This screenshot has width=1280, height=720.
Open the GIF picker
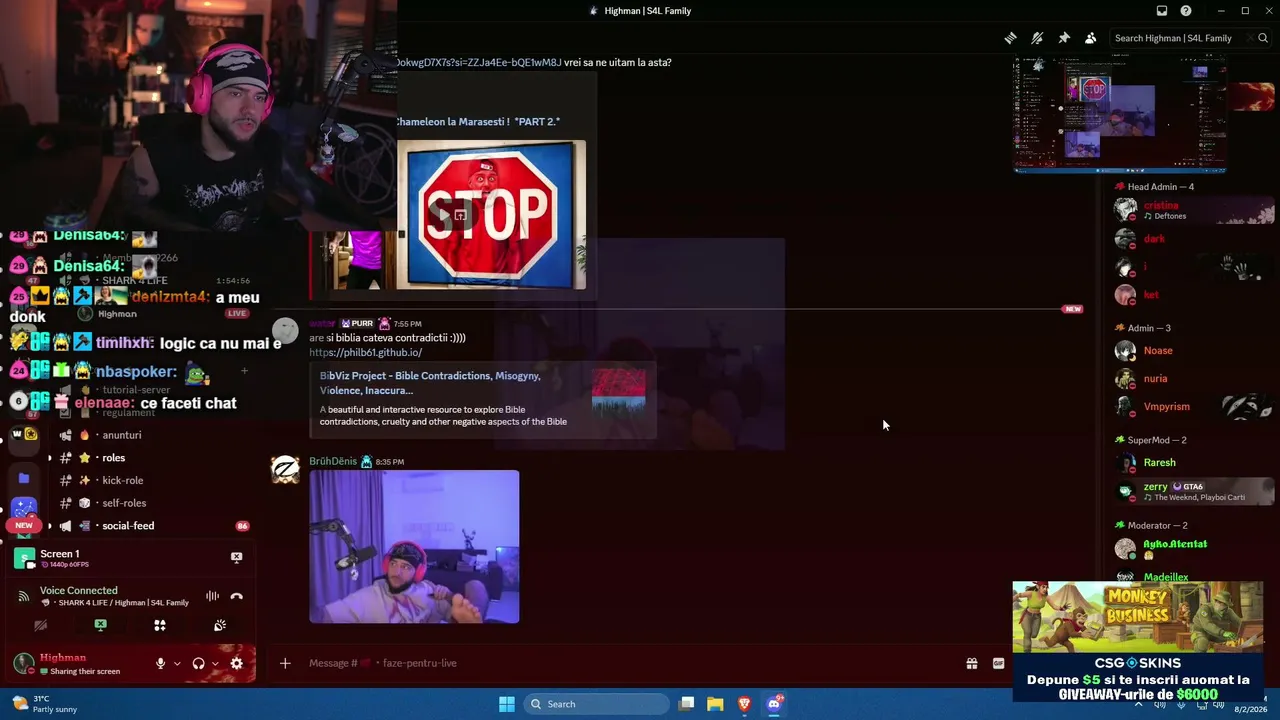point(998,663)
